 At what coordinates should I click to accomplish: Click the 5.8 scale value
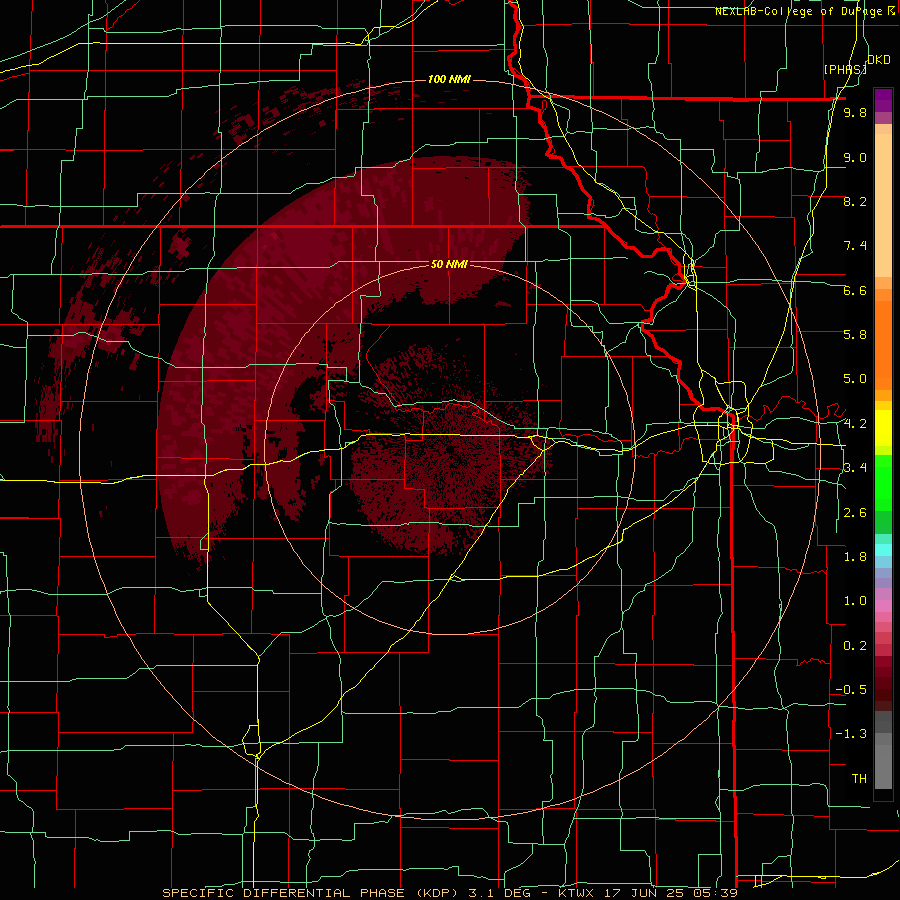(x=855, y=335)
